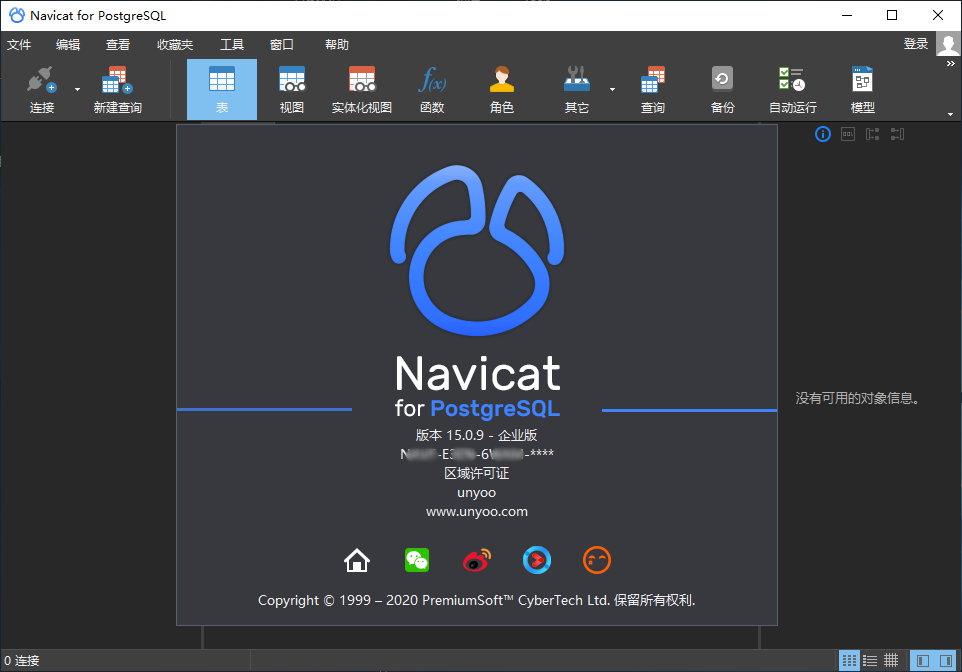Image resolution: width=962 pixels, height=672 pixels.
Task: Show the object information (i) panel
Action: pos(823,134)
